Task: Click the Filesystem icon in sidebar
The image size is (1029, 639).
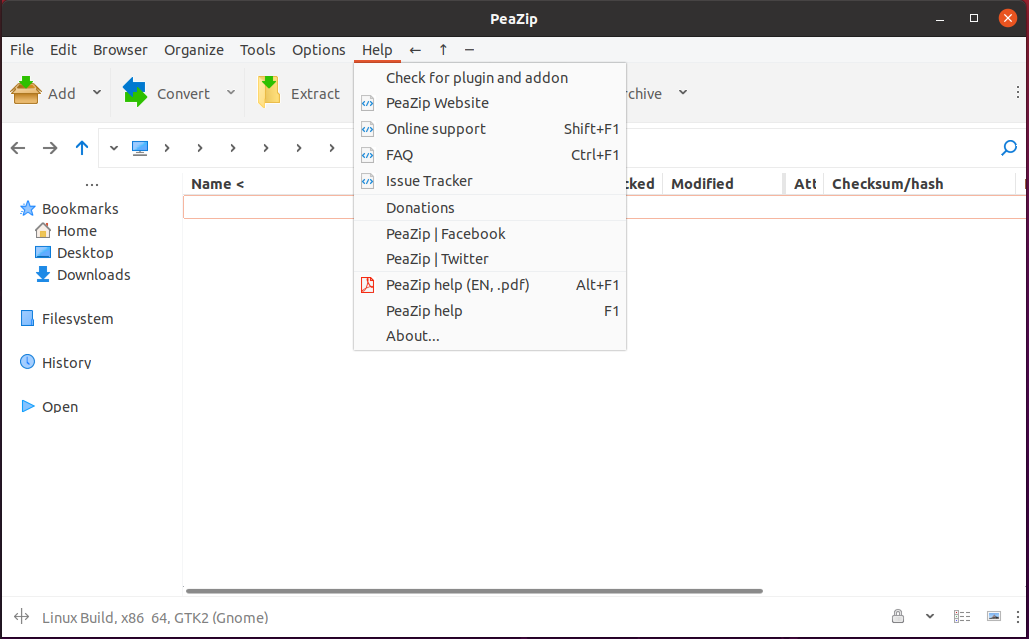Action: click(28, 318)
